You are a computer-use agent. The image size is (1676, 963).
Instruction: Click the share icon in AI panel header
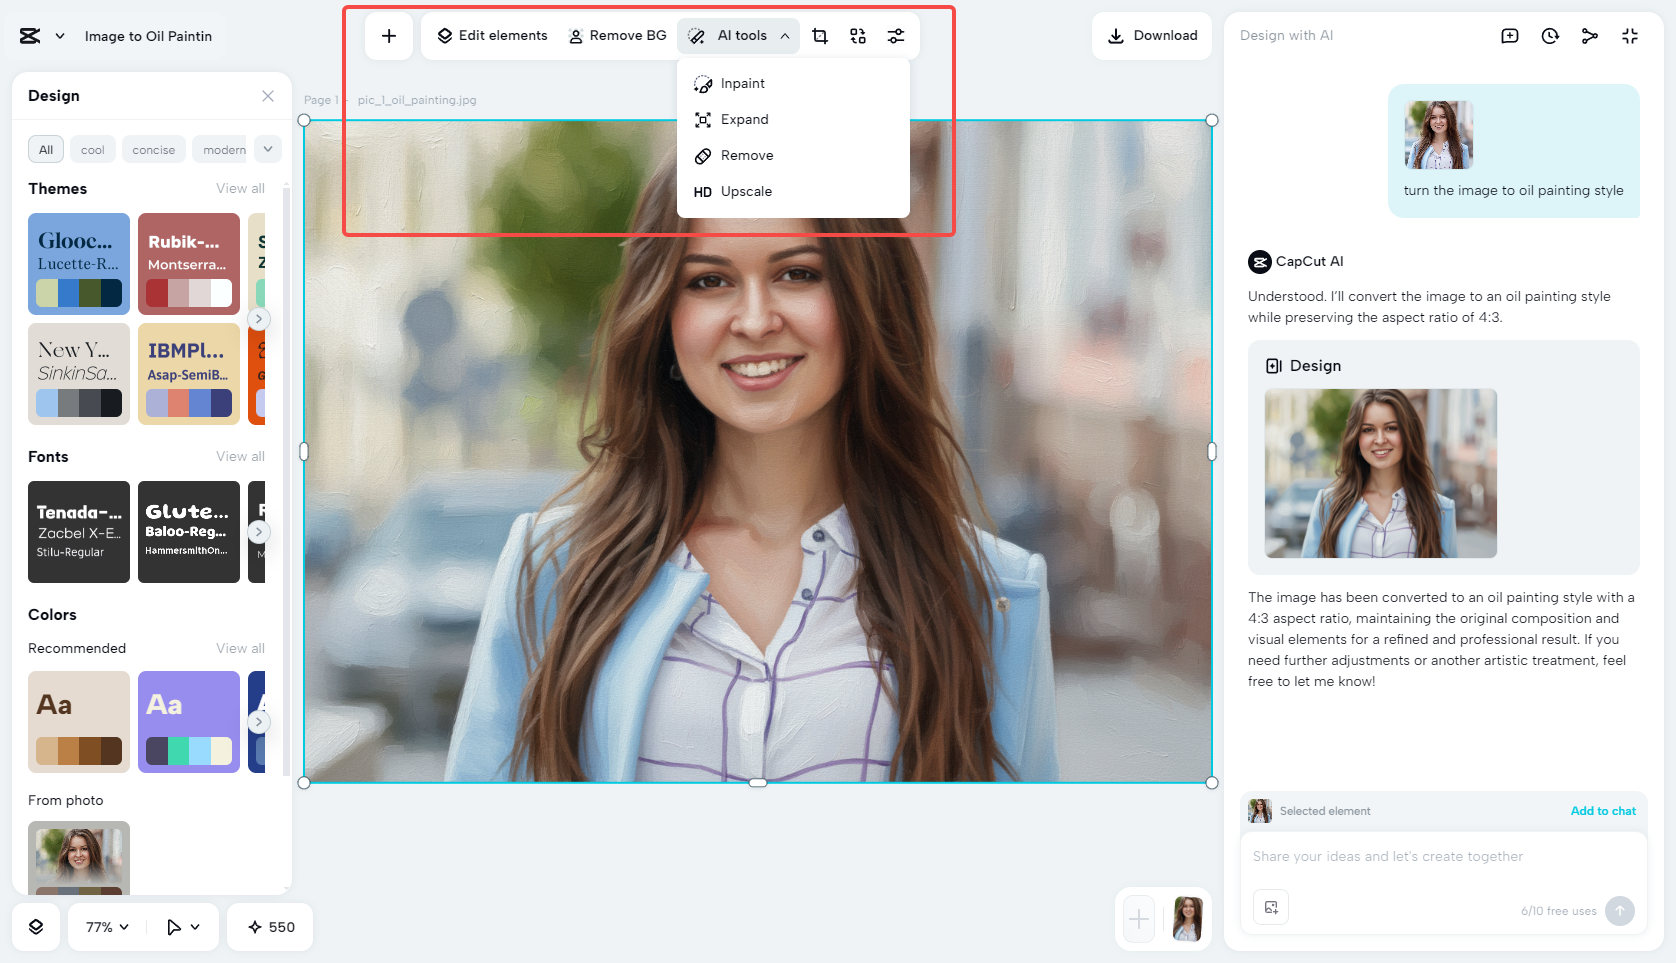point(1590,35)
